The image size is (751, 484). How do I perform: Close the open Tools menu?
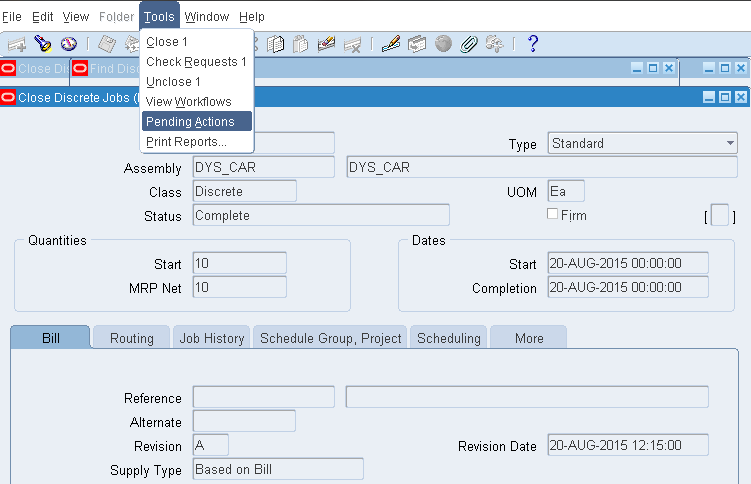click(x=159, y=16)
